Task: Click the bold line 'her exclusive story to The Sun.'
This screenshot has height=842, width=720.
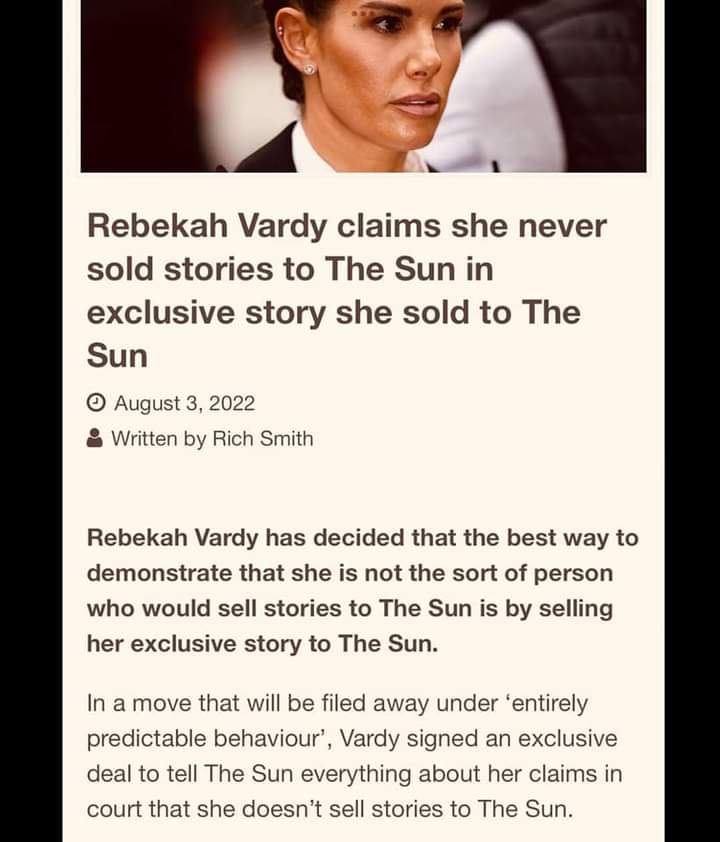Action: pyautogui.click(x=262, y=643)
